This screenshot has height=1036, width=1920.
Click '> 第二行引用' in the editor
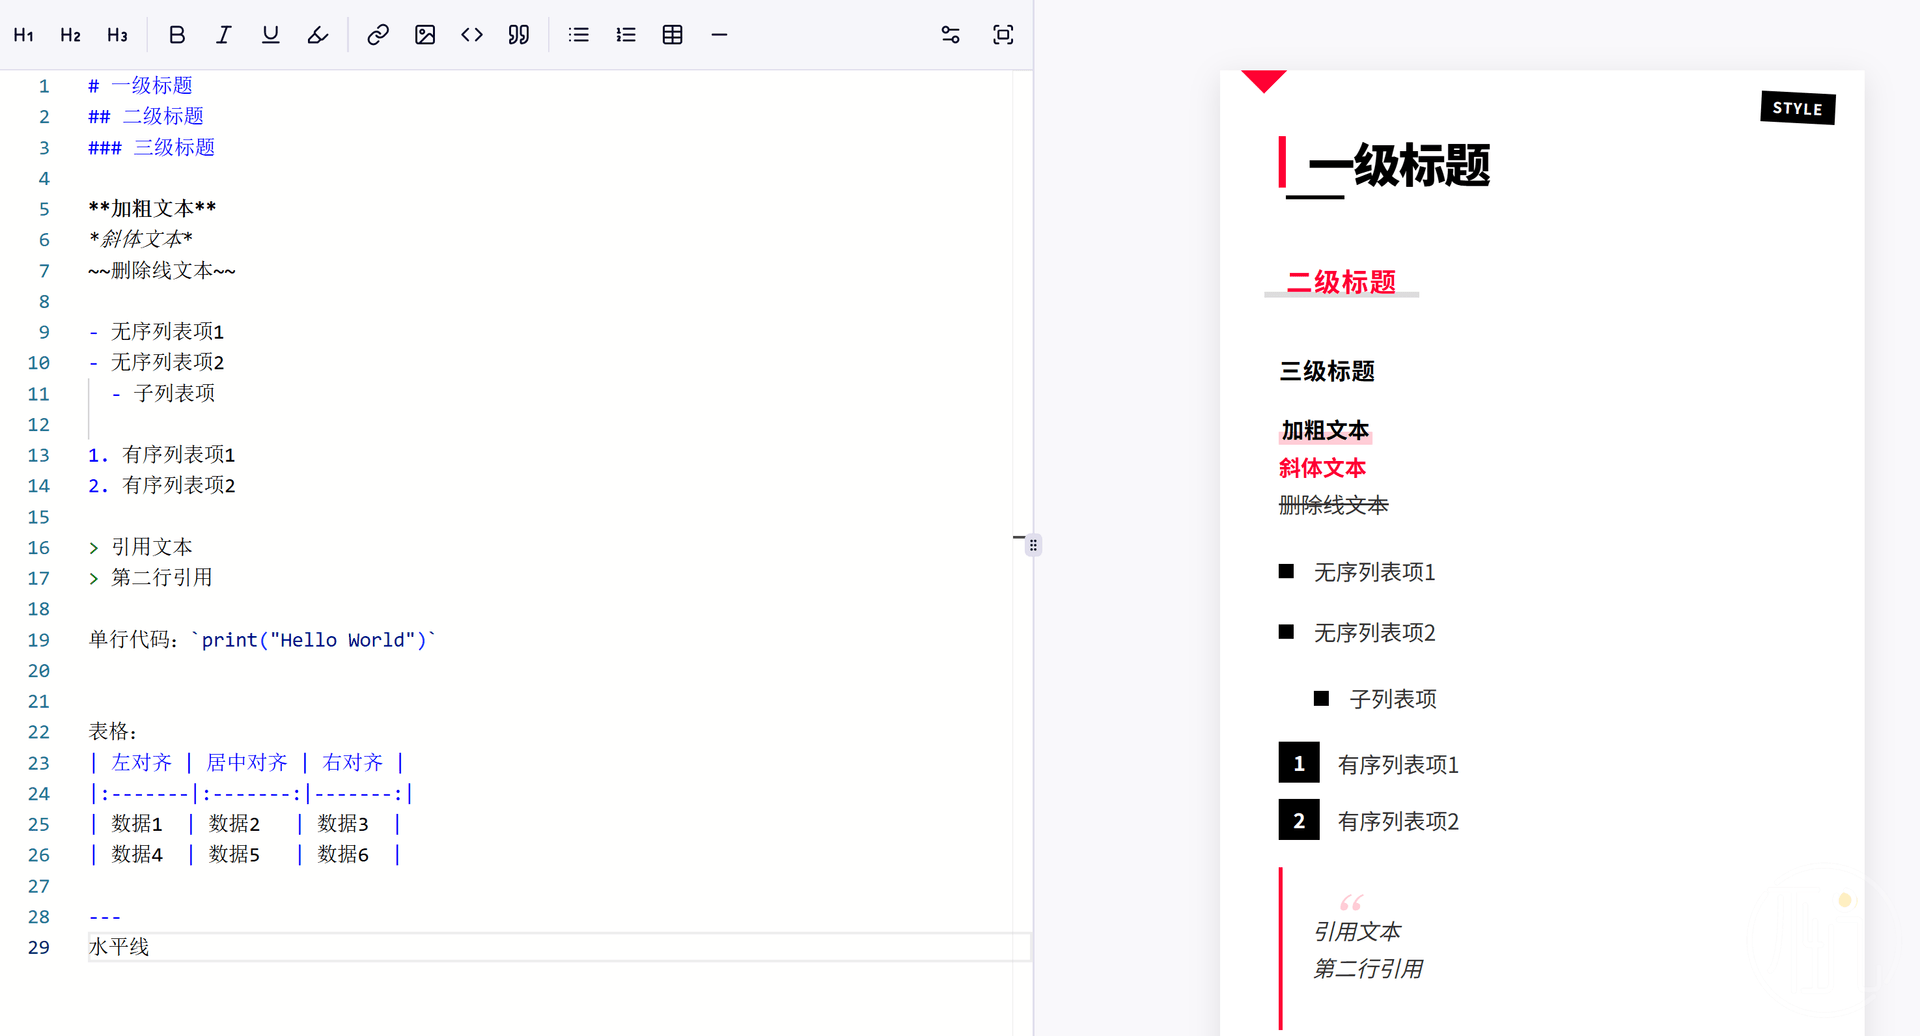pyautogui.click(x=150, y=578)
